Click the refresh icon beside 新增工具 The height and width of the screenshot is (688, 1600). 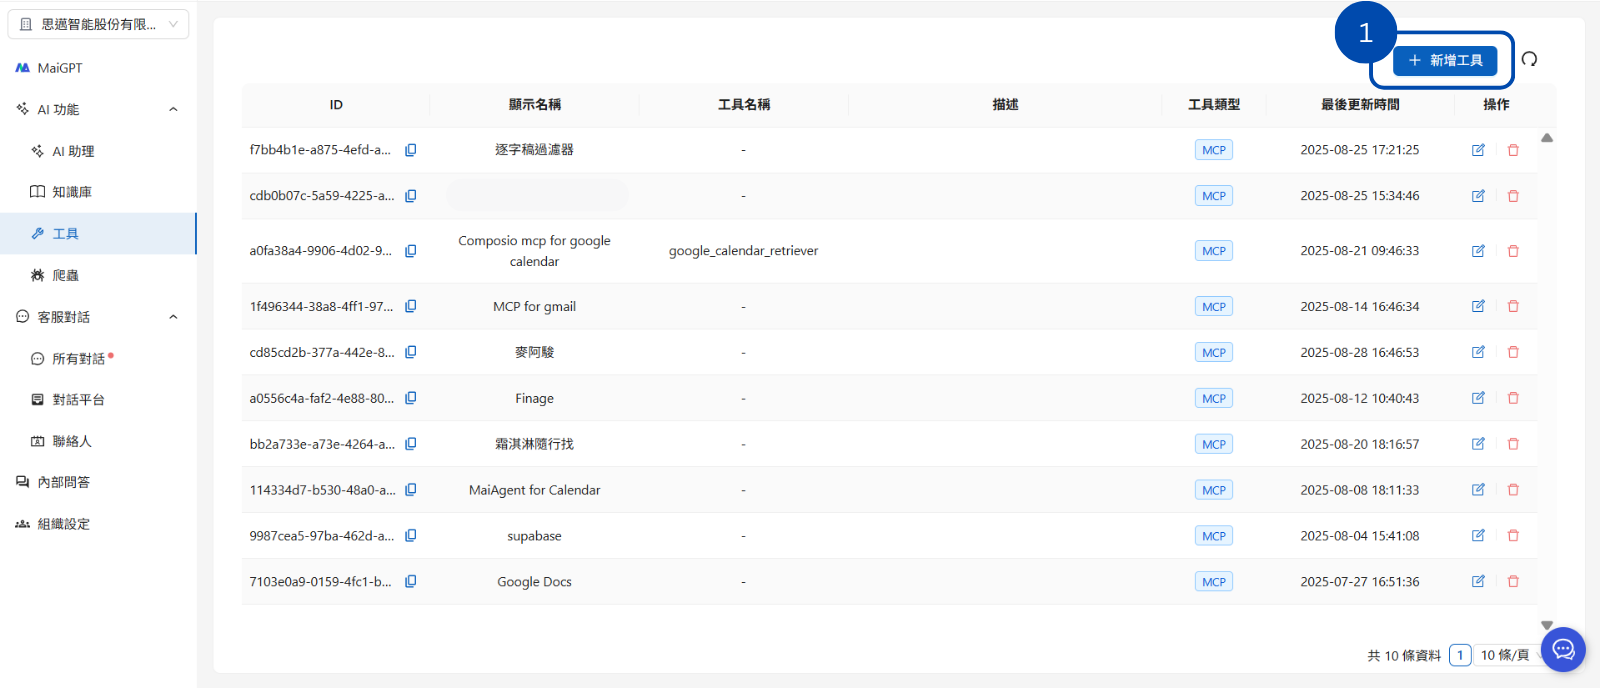point(1529,59)
